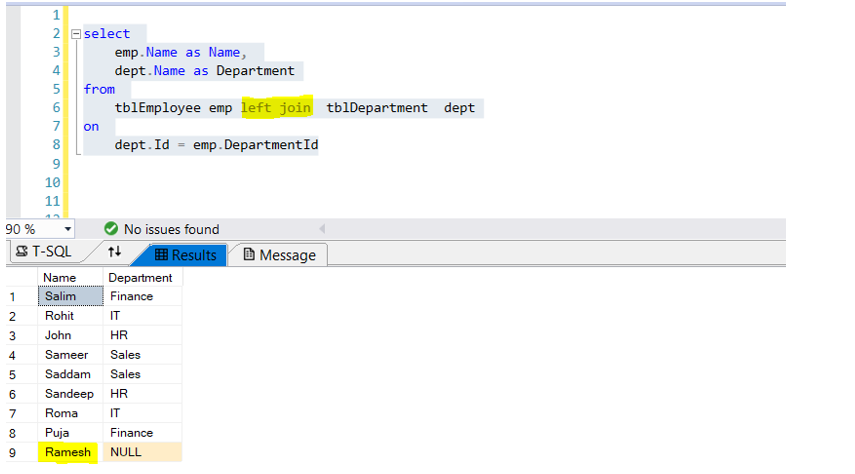
Task: Click 'dept.Id' on line 8
Action: point(142,145)
